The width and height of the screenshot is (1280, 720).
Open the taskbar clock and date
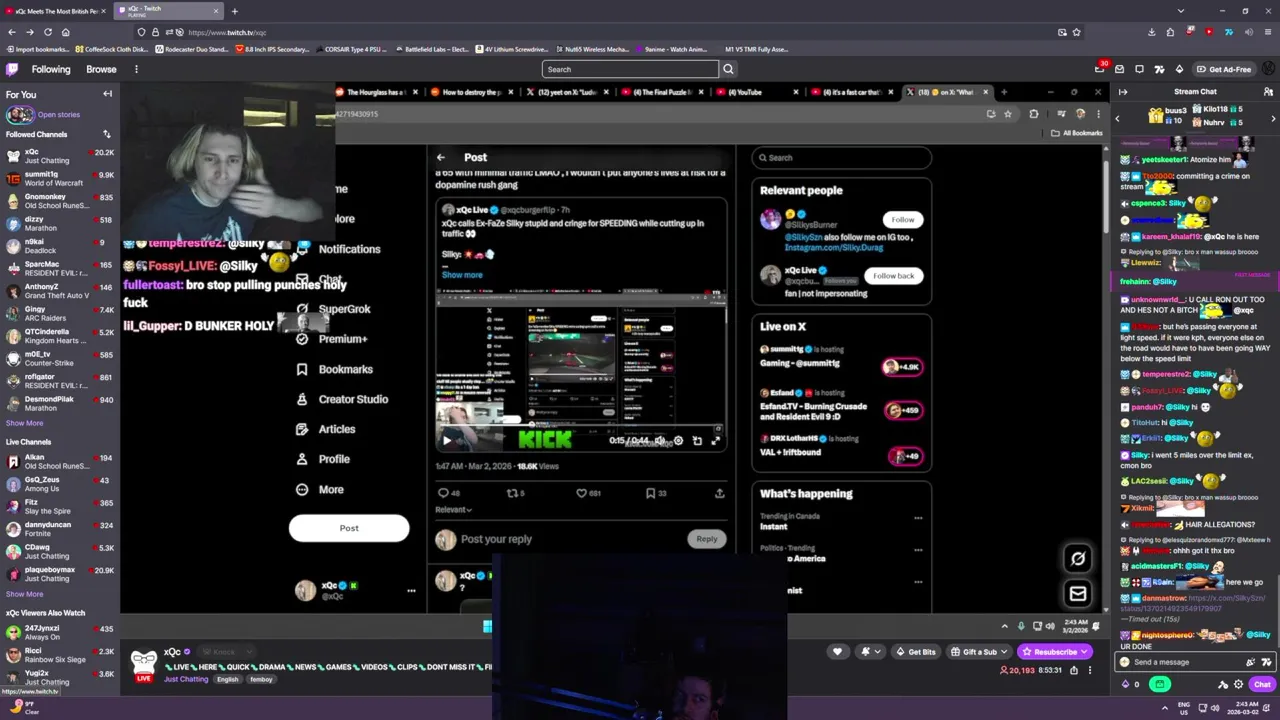click(x=1243, y=708)
